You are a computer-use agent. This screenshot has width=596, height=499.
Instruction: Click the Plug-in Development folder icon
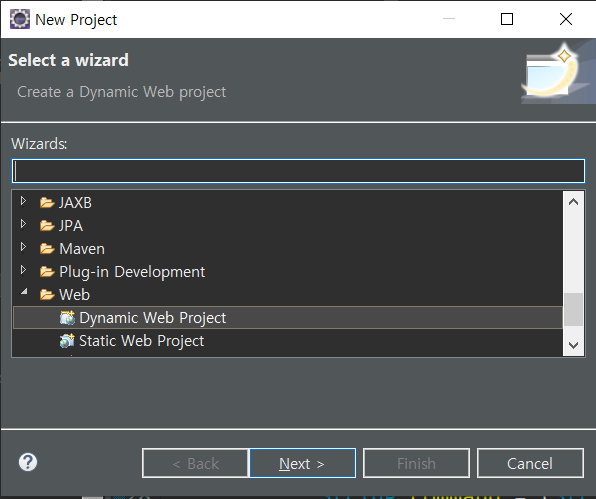tap(47, 272)
